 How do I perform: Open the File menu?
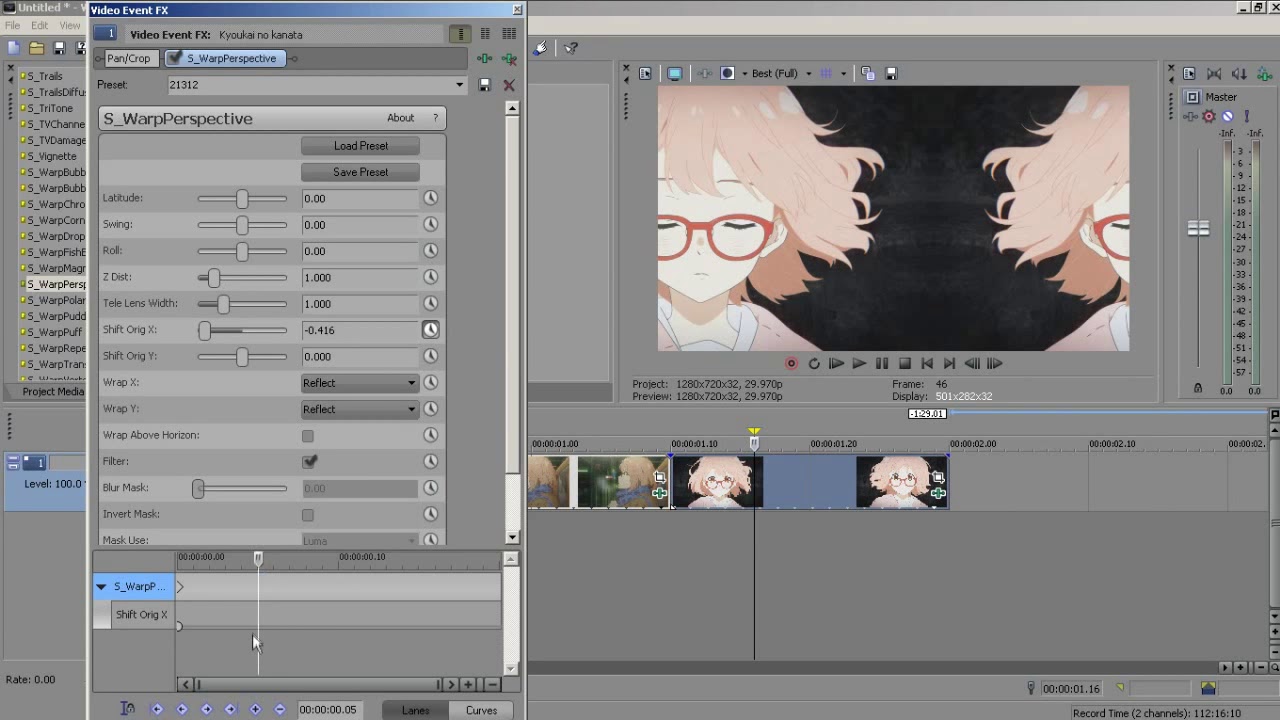12,25
